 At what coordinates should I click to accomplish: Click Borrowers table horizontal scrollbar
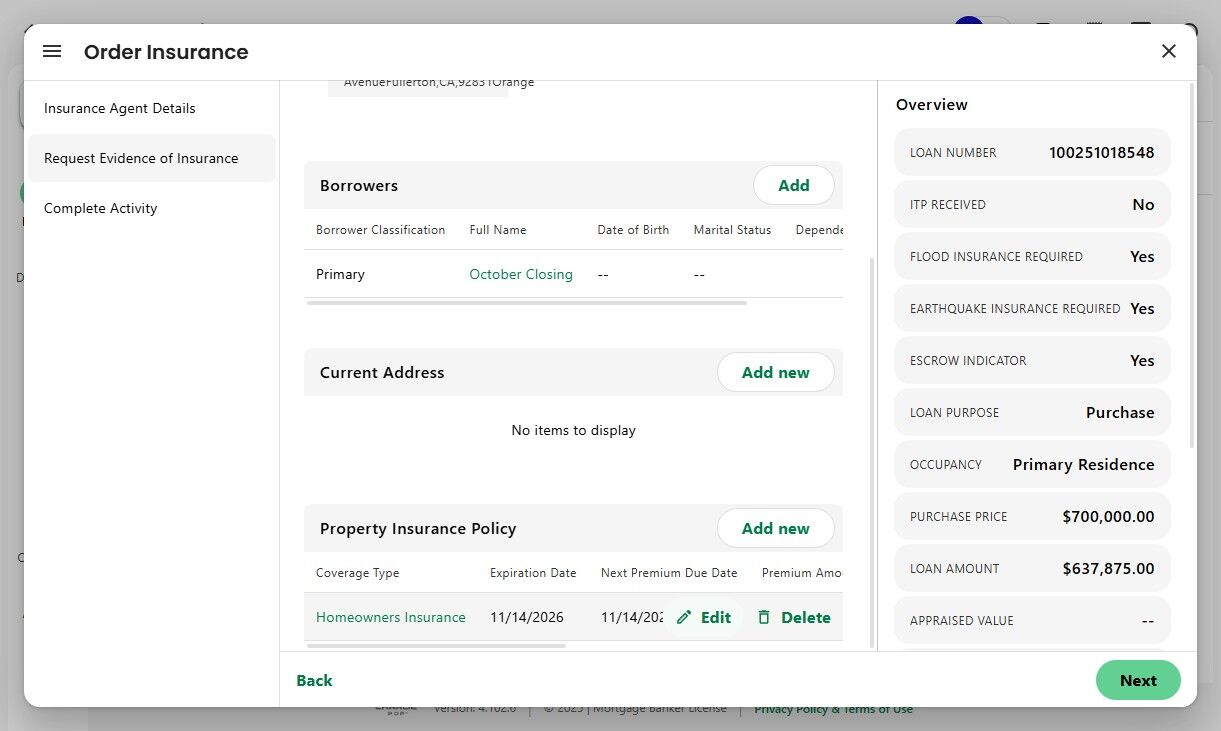tap(526, 302)
